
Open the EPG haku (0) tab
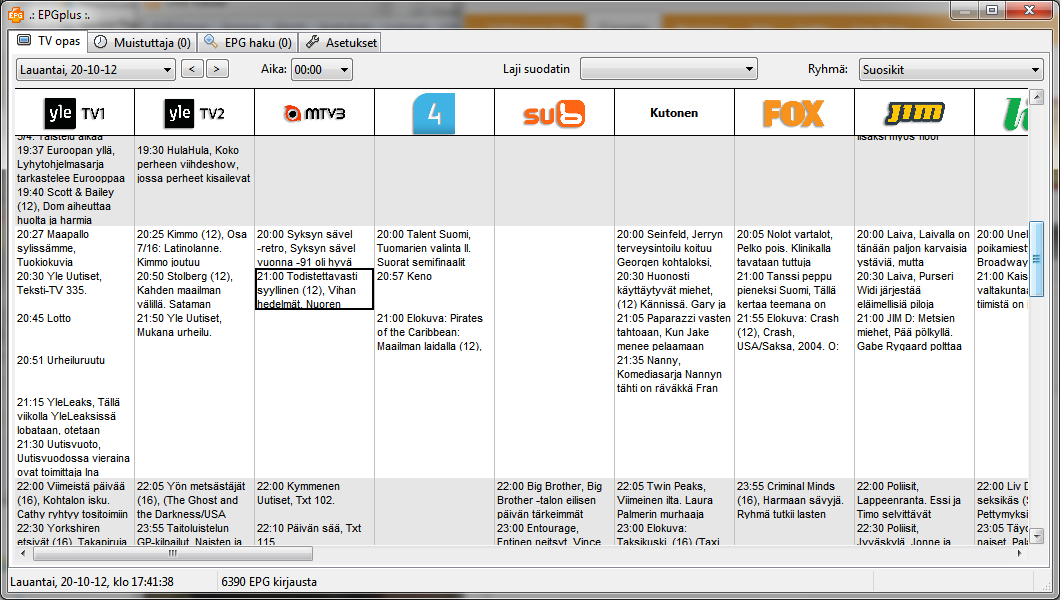point(247,43)
